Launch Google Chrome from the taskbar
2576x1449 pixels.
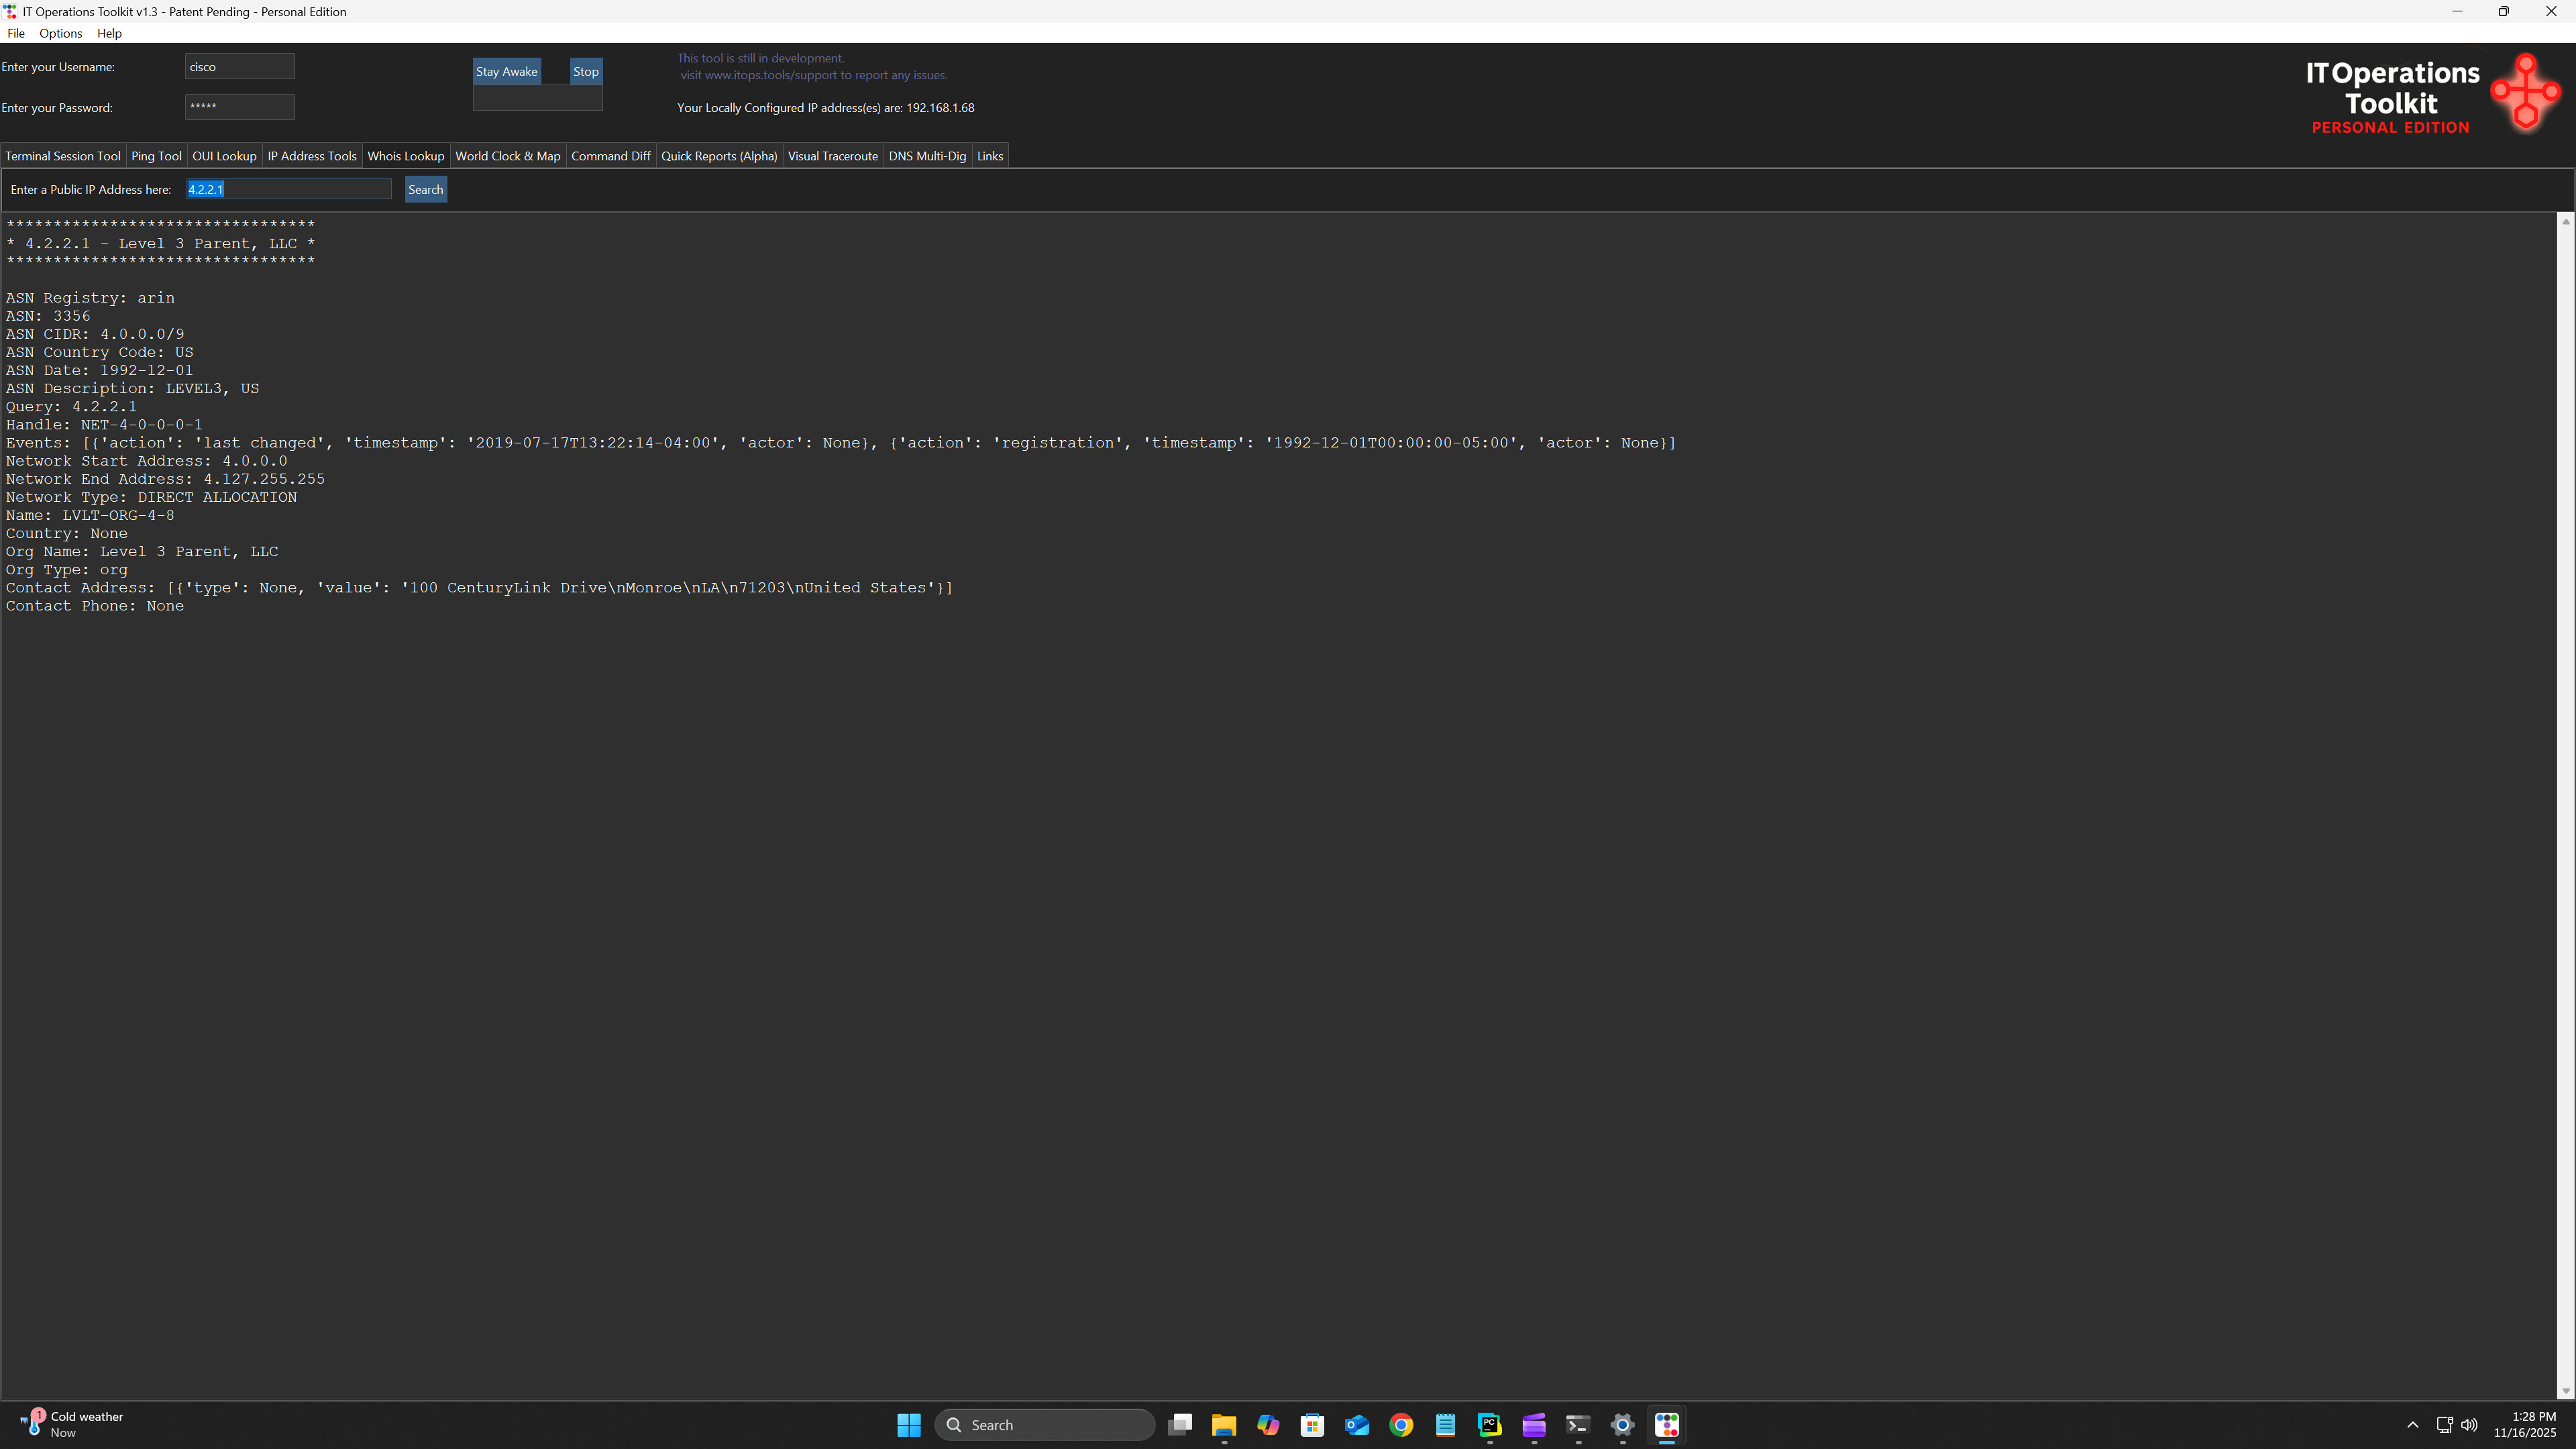coord(1401,1424)
